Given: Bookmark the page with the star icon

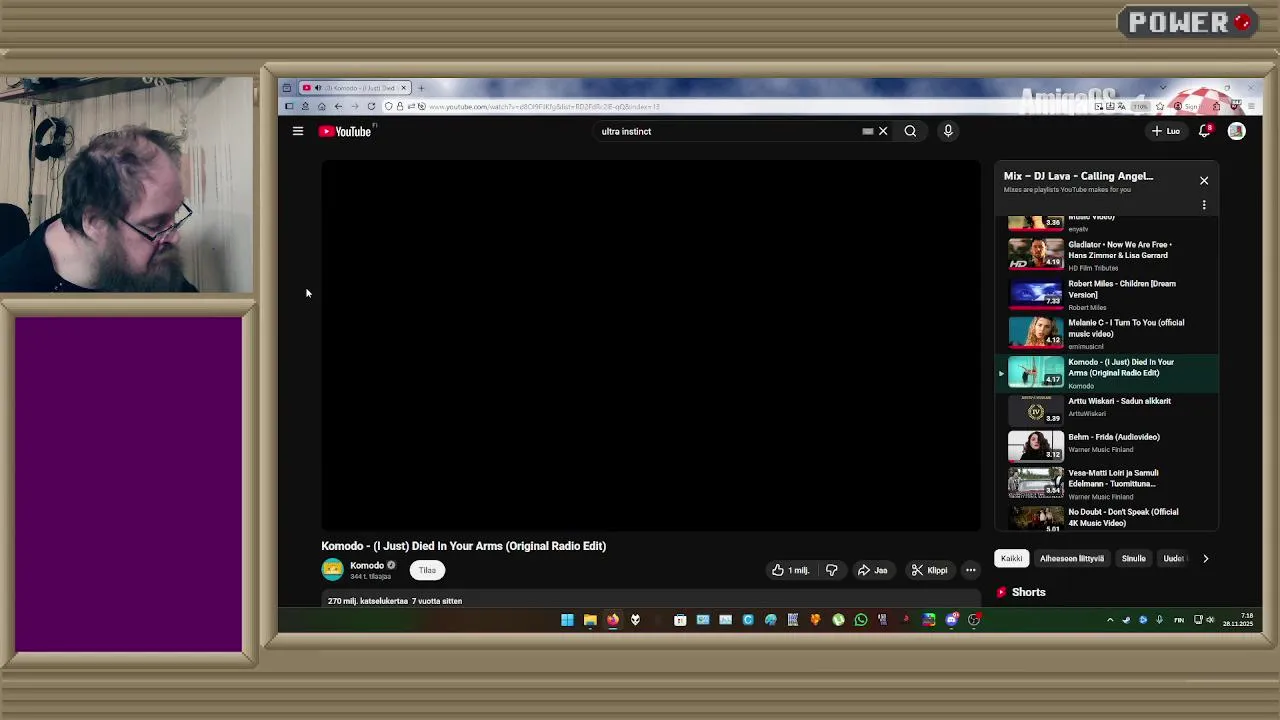Looking at the screenshot, I should coord(1160,106).
